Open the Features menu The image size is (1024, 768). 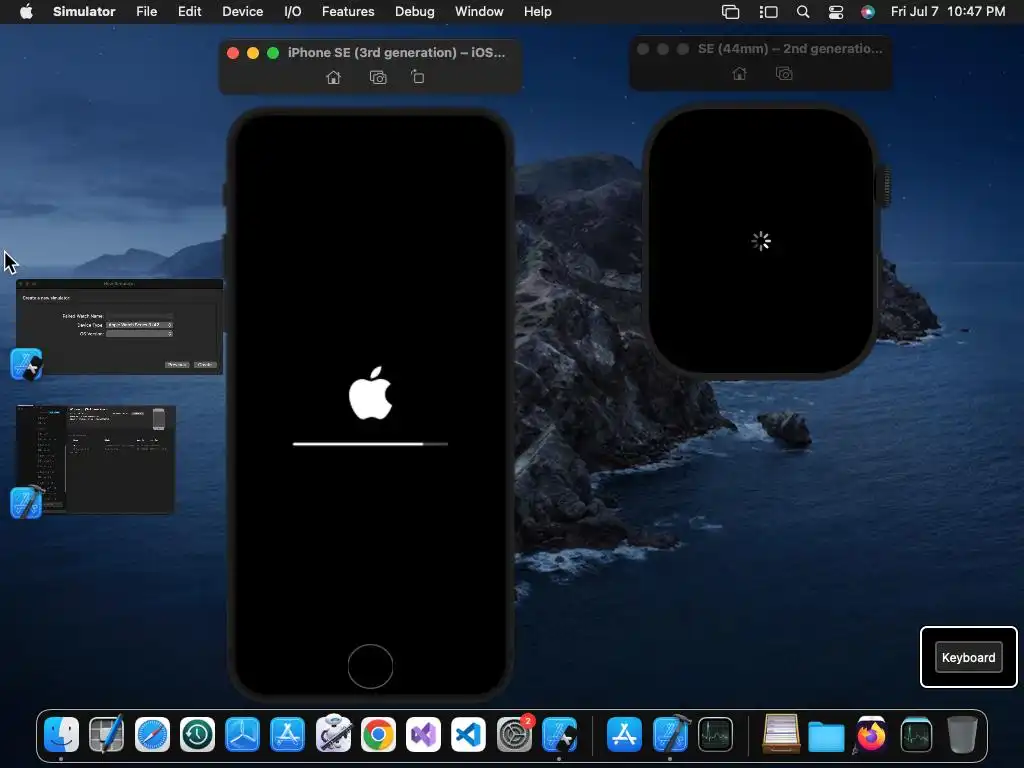coord(348,12)
